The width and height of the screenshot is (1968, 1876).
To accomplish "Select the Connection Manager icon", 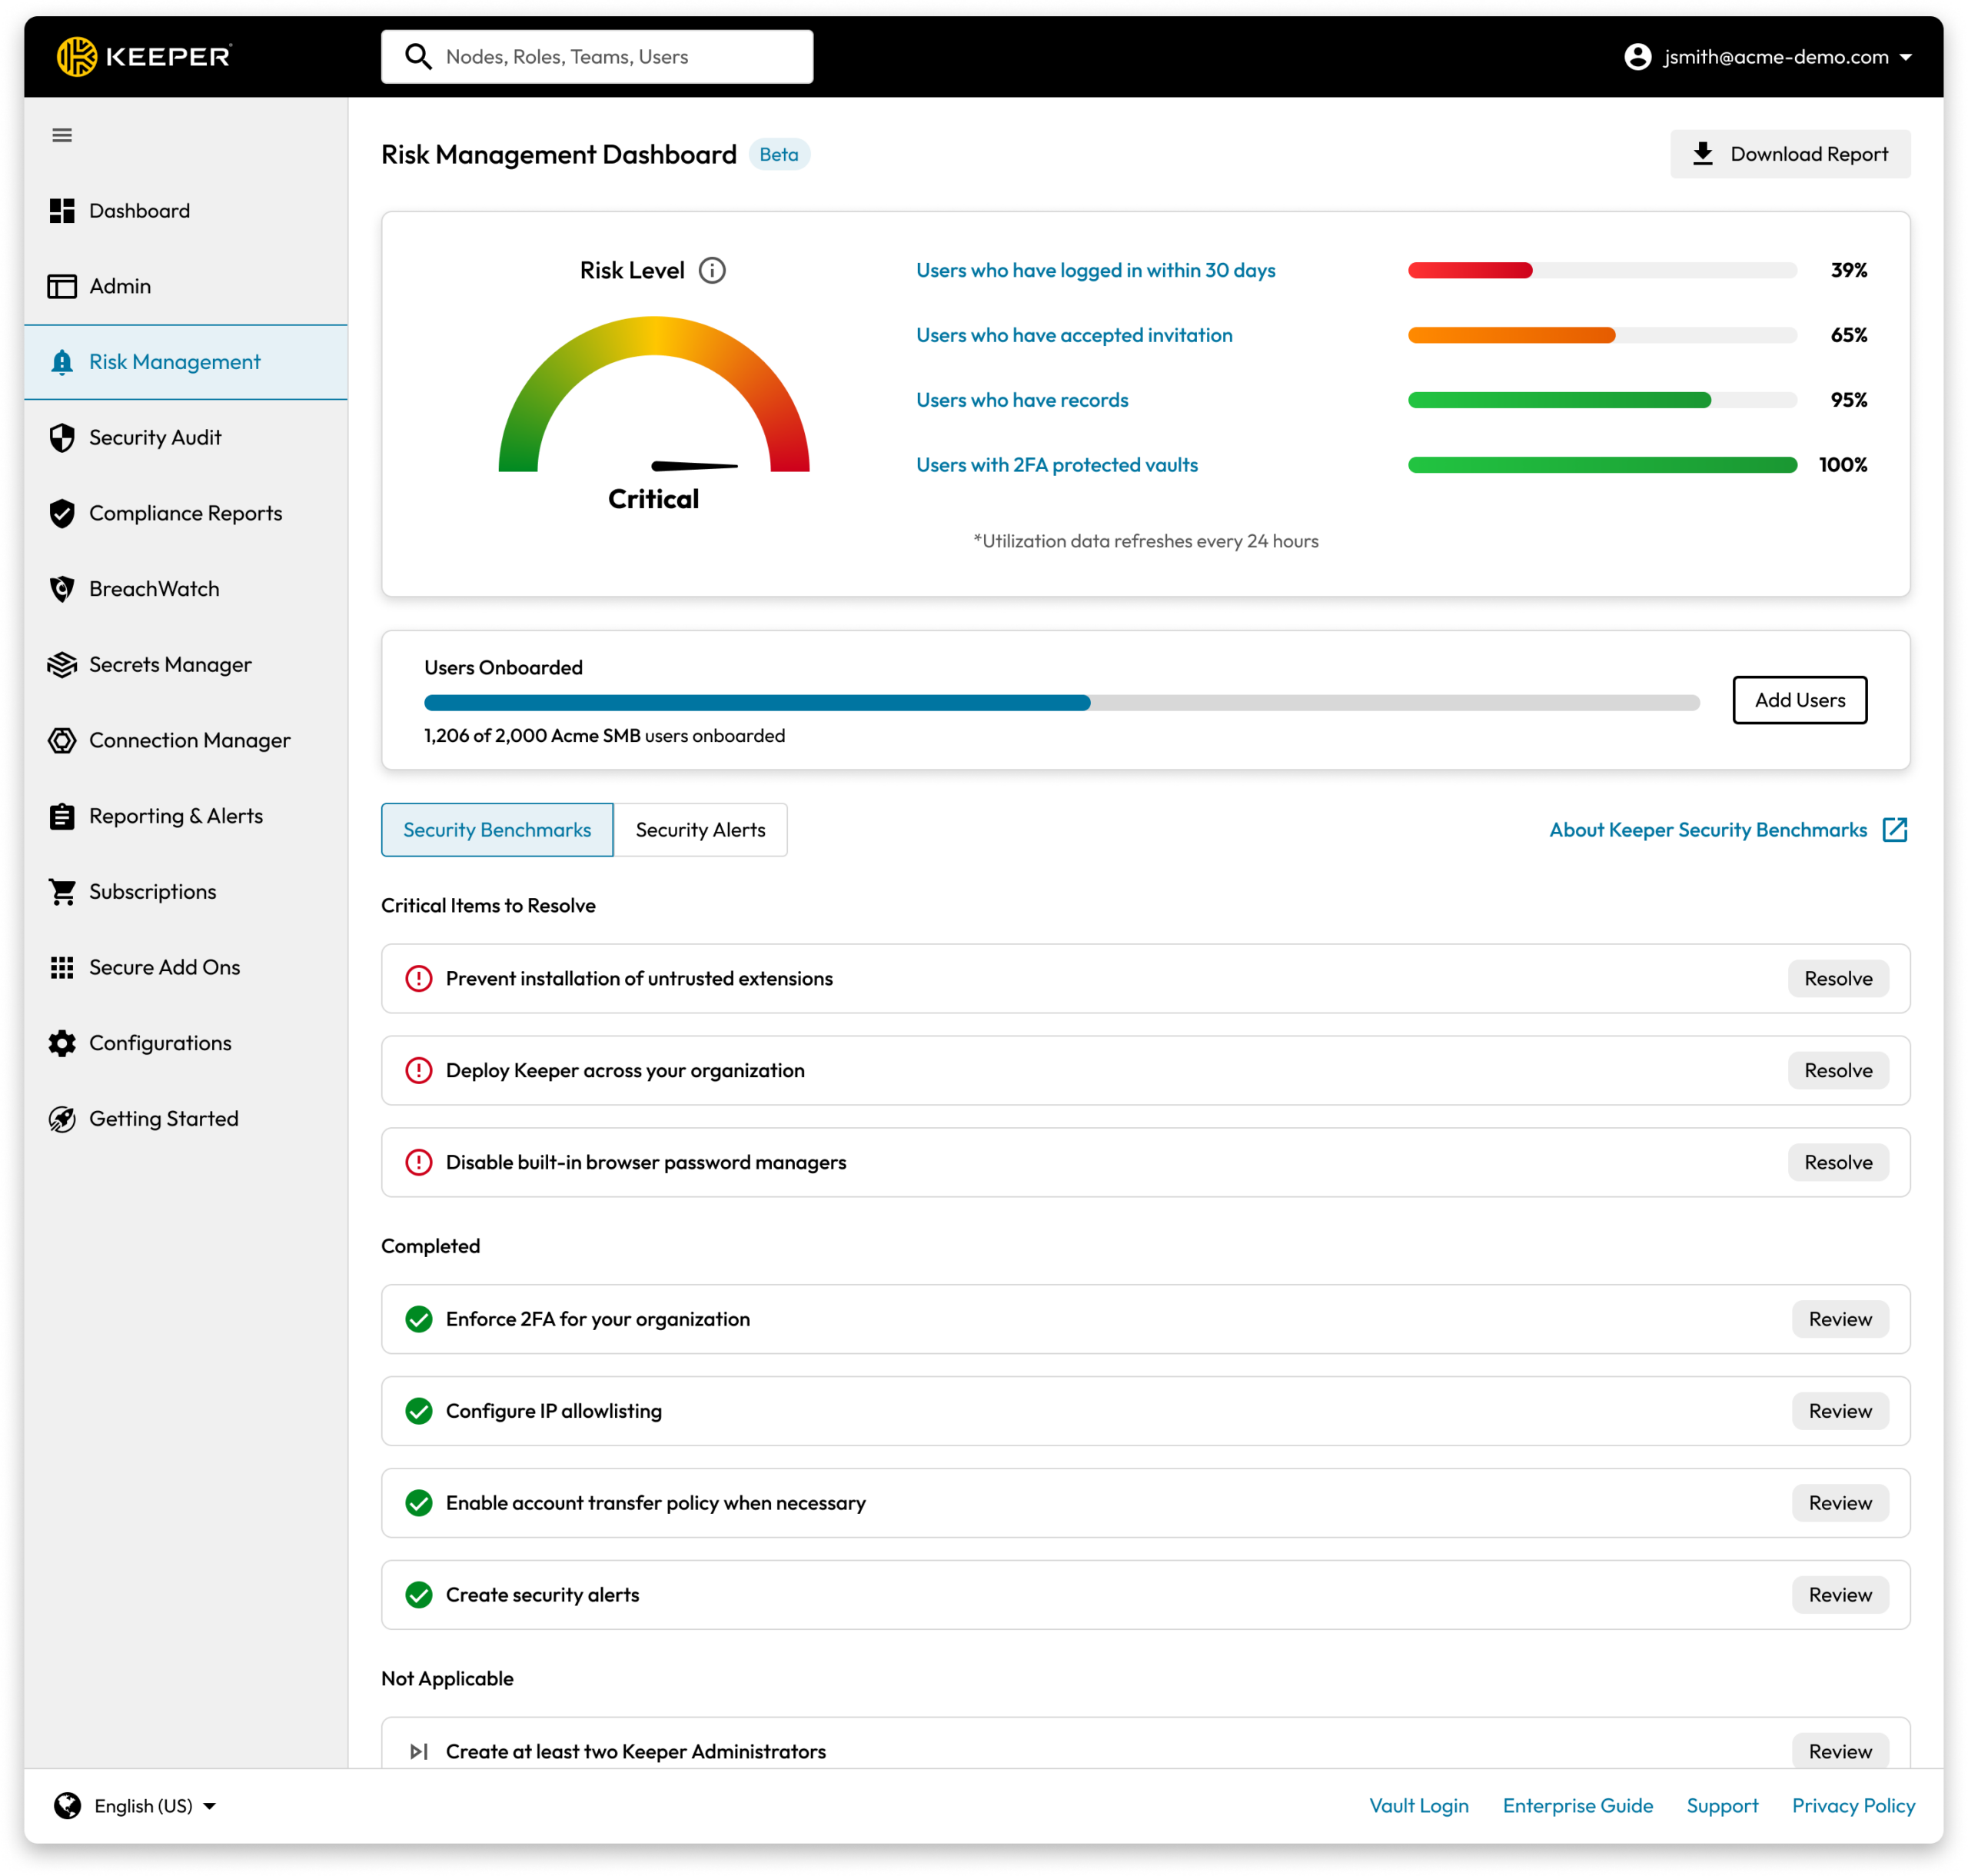I will [x=62, y=740].
